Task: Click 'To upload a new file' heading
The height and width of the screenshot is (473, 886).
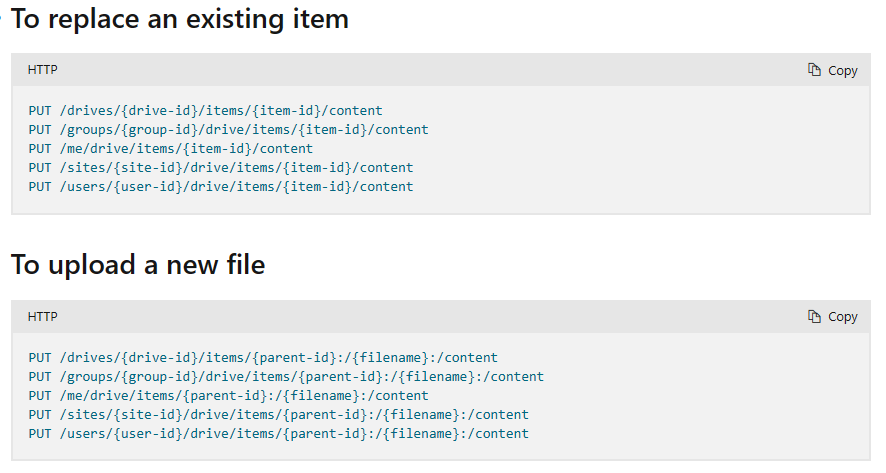Action: click(x=138, y=265)
